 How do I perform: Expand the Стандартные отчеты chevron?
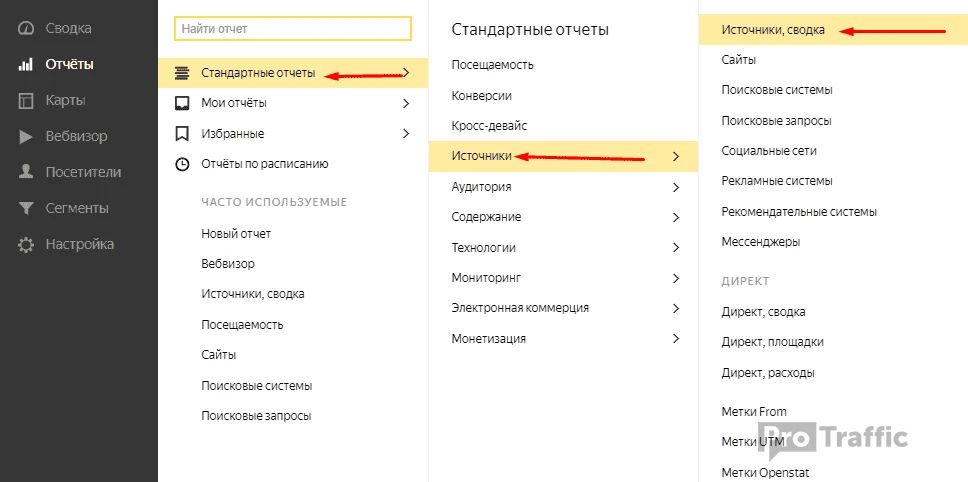pyautogui.click(x=406, y=73)
